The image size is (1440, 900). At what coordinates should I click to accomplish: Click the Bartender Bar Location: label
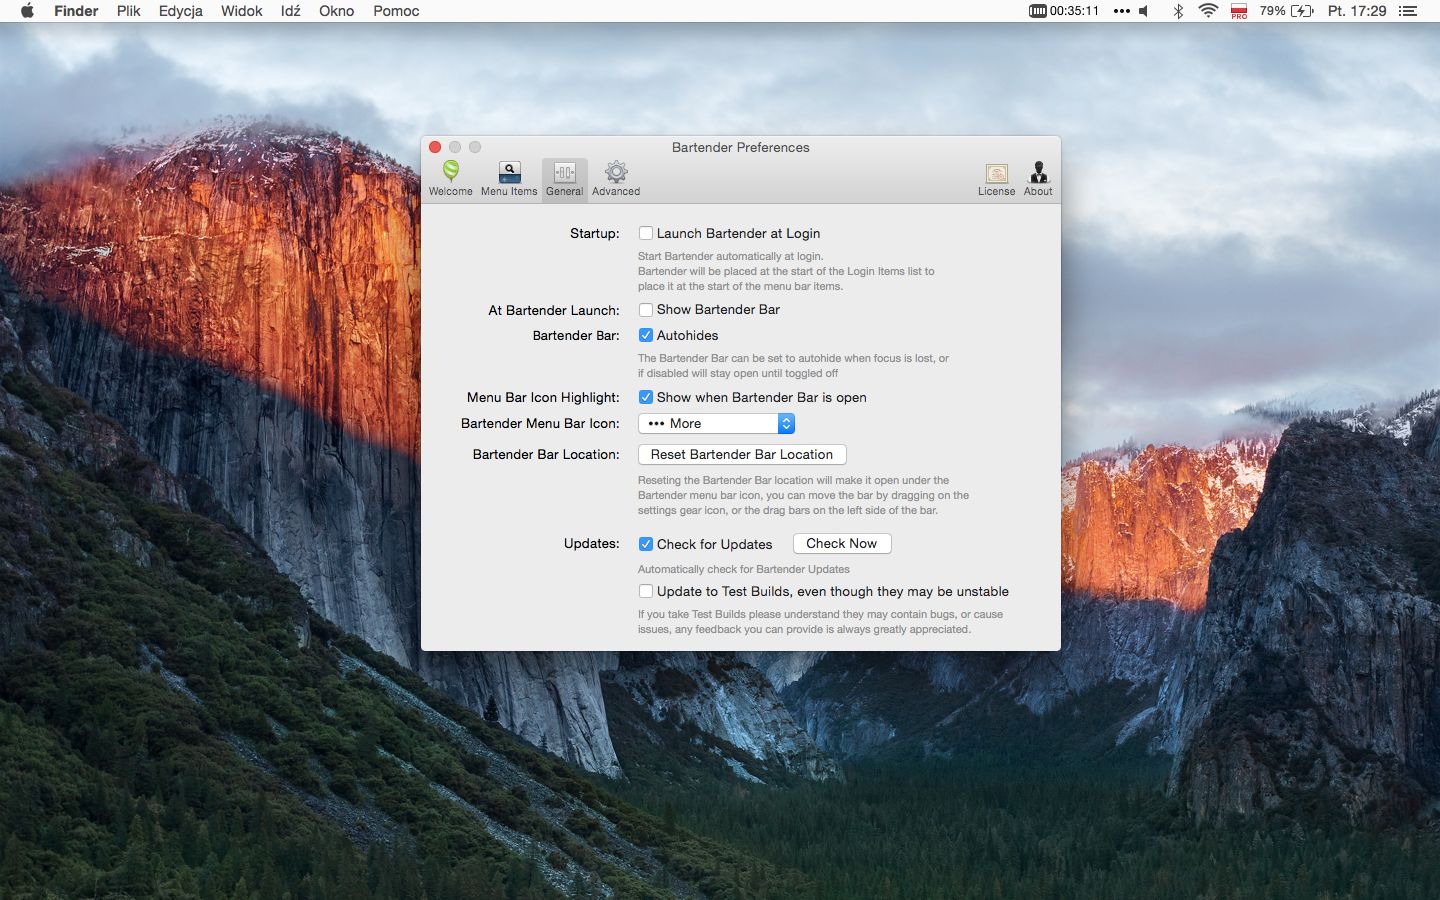pos(546,454)
